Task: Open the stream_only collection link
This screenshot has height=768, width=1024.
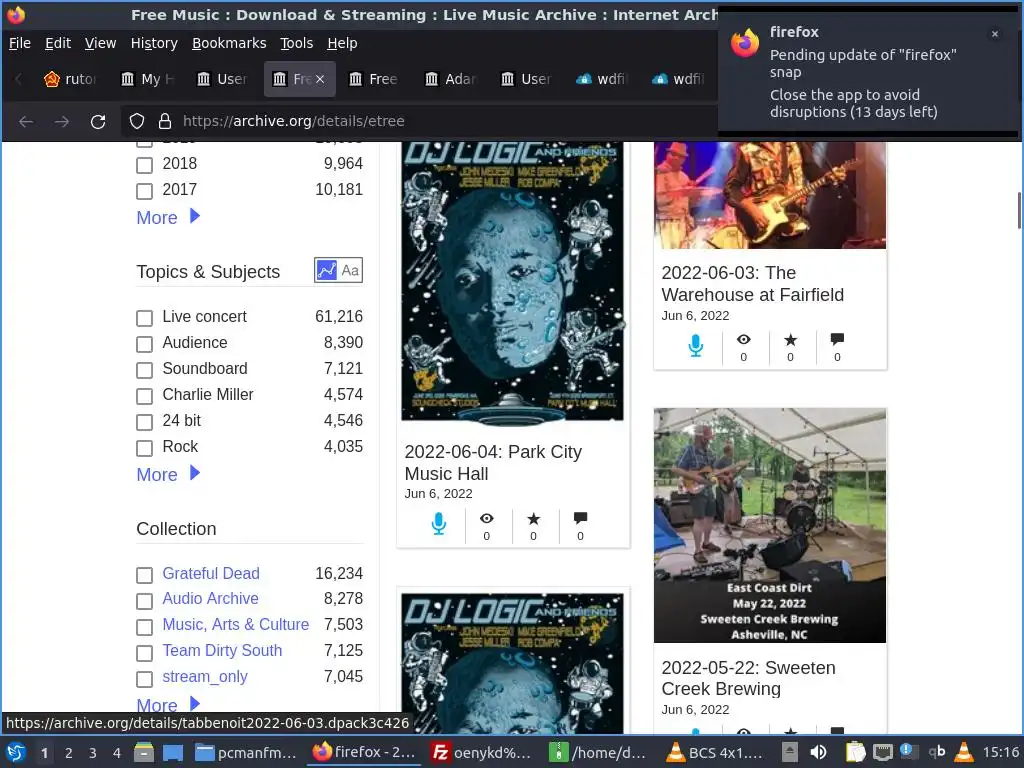Action: [205, 677]
